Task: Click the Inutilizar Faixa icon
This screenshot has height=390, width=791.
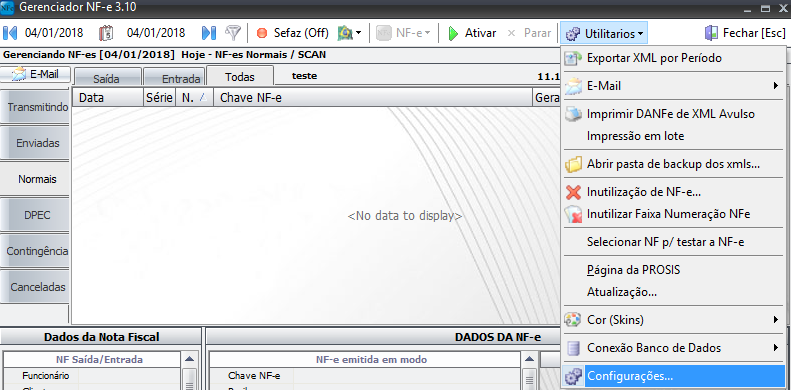Action: [573, 214]
